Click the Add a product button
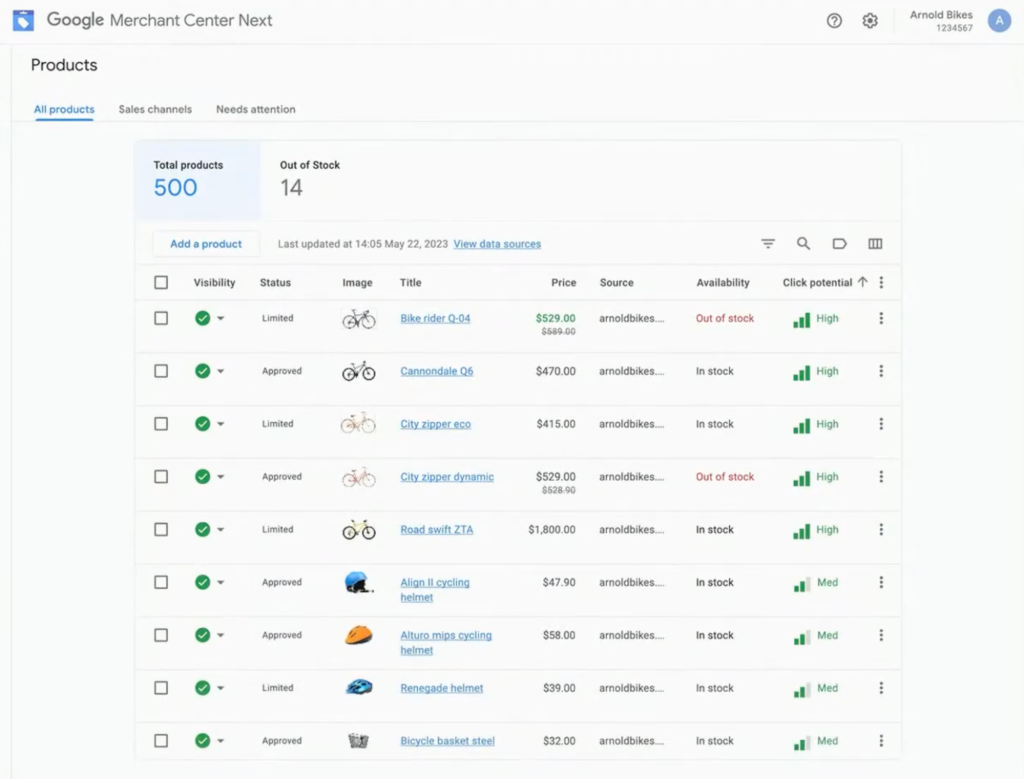1024x779 pixels. click(x=206, y=244)
